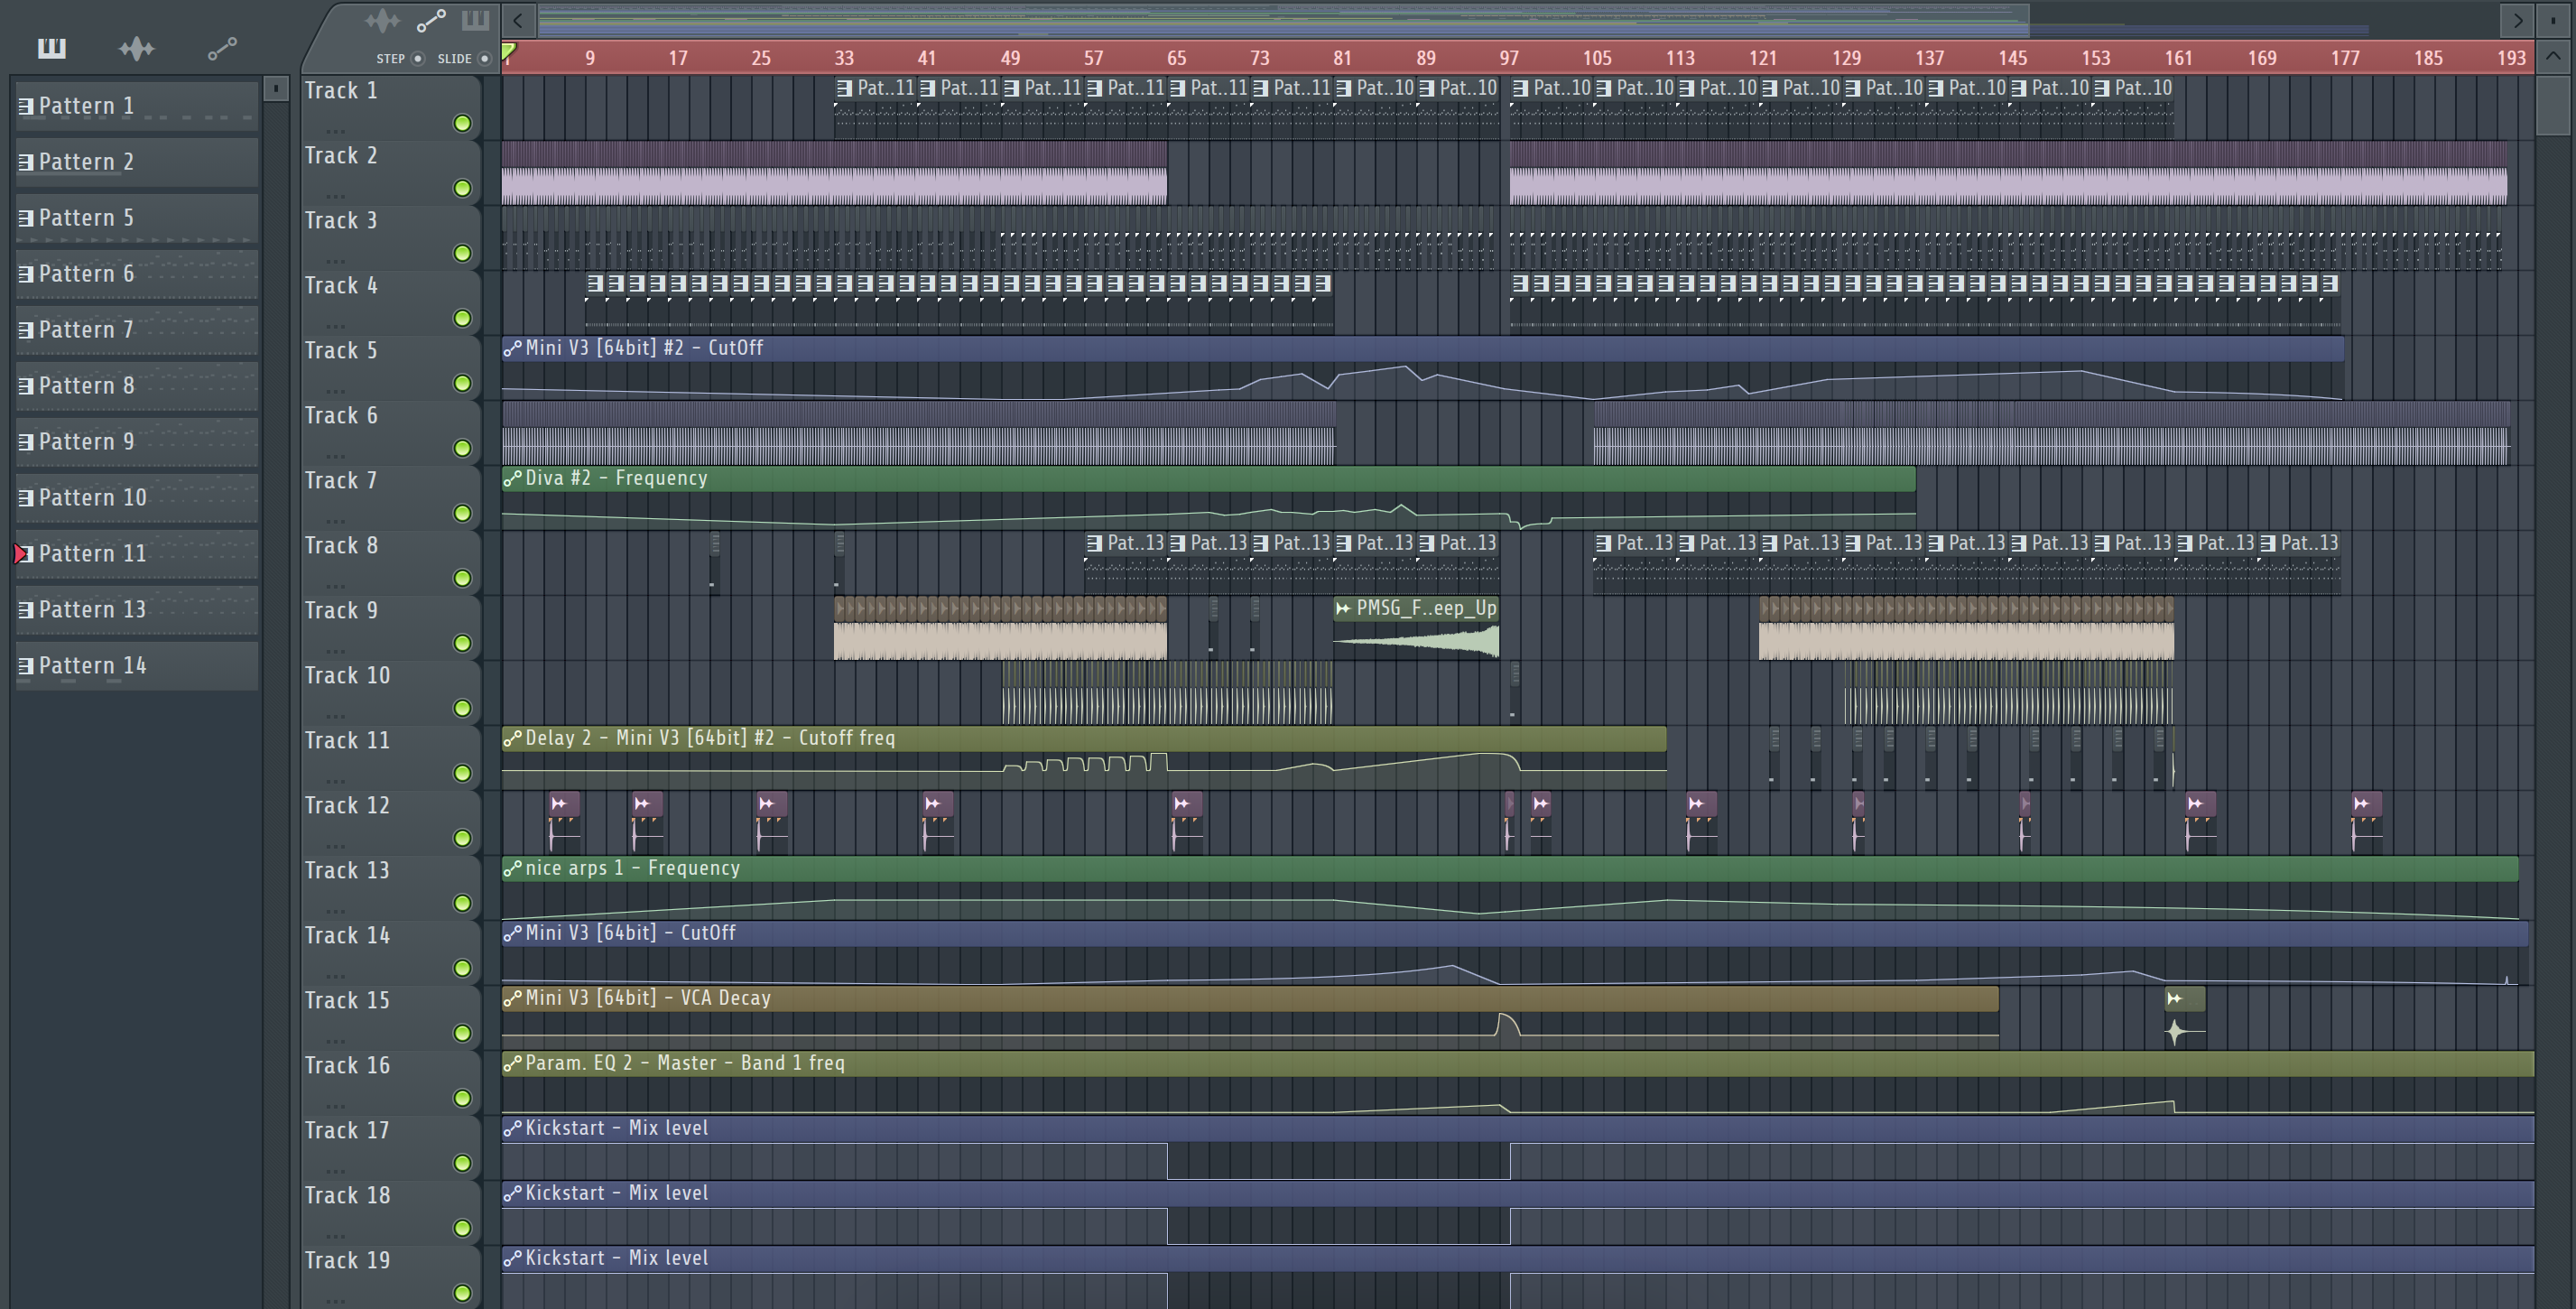The width and height of the screenshot is (2576, 1309).
Task: Select Pattern 2 in the picker
Action: (x=137, y=162)
